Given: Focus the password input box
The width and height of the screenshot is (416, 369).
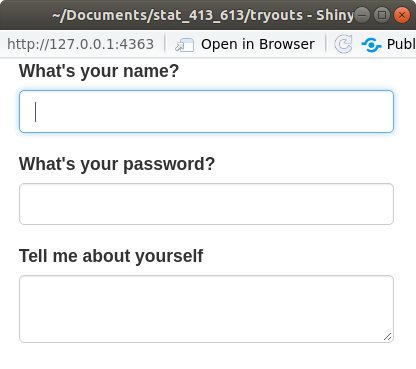Looking at the screenshot, I should tap(206, 204).
